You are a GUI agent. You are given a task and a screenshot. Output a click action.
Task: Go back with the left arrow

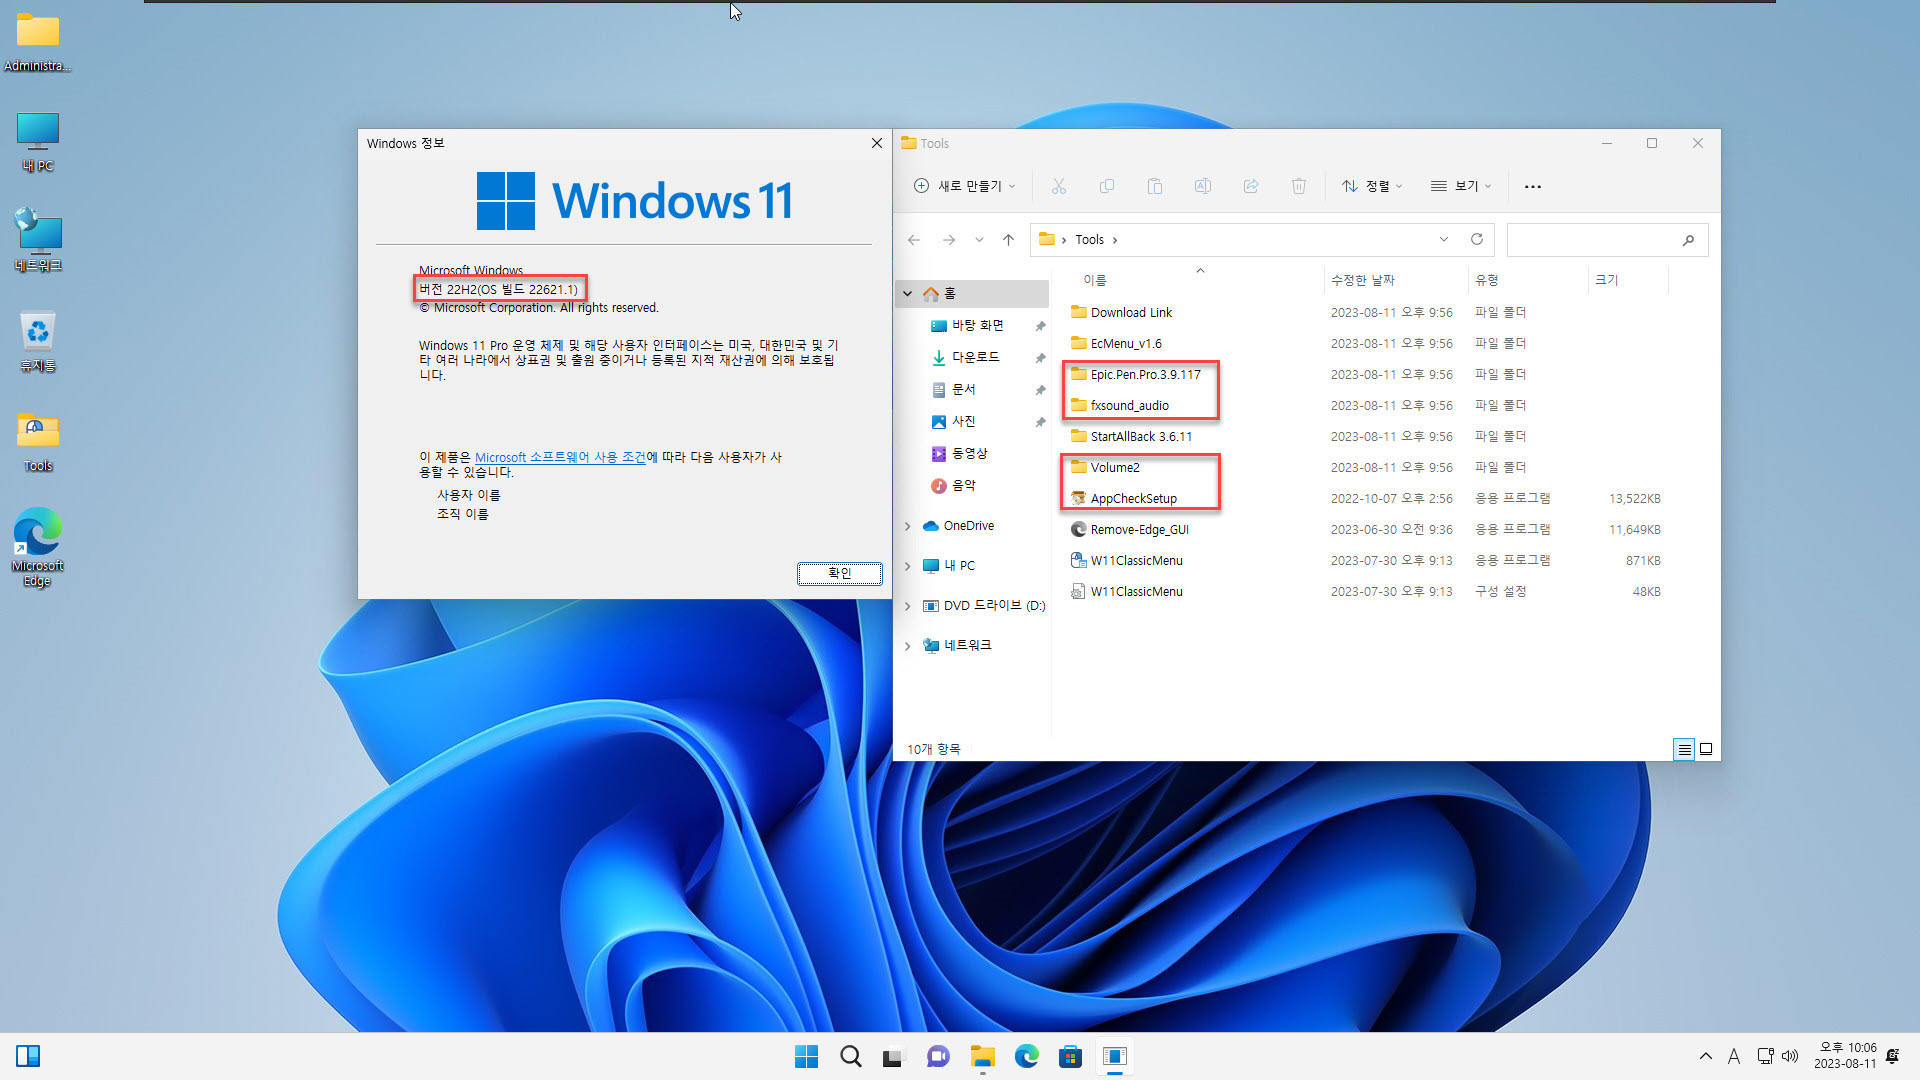point(914,240)
